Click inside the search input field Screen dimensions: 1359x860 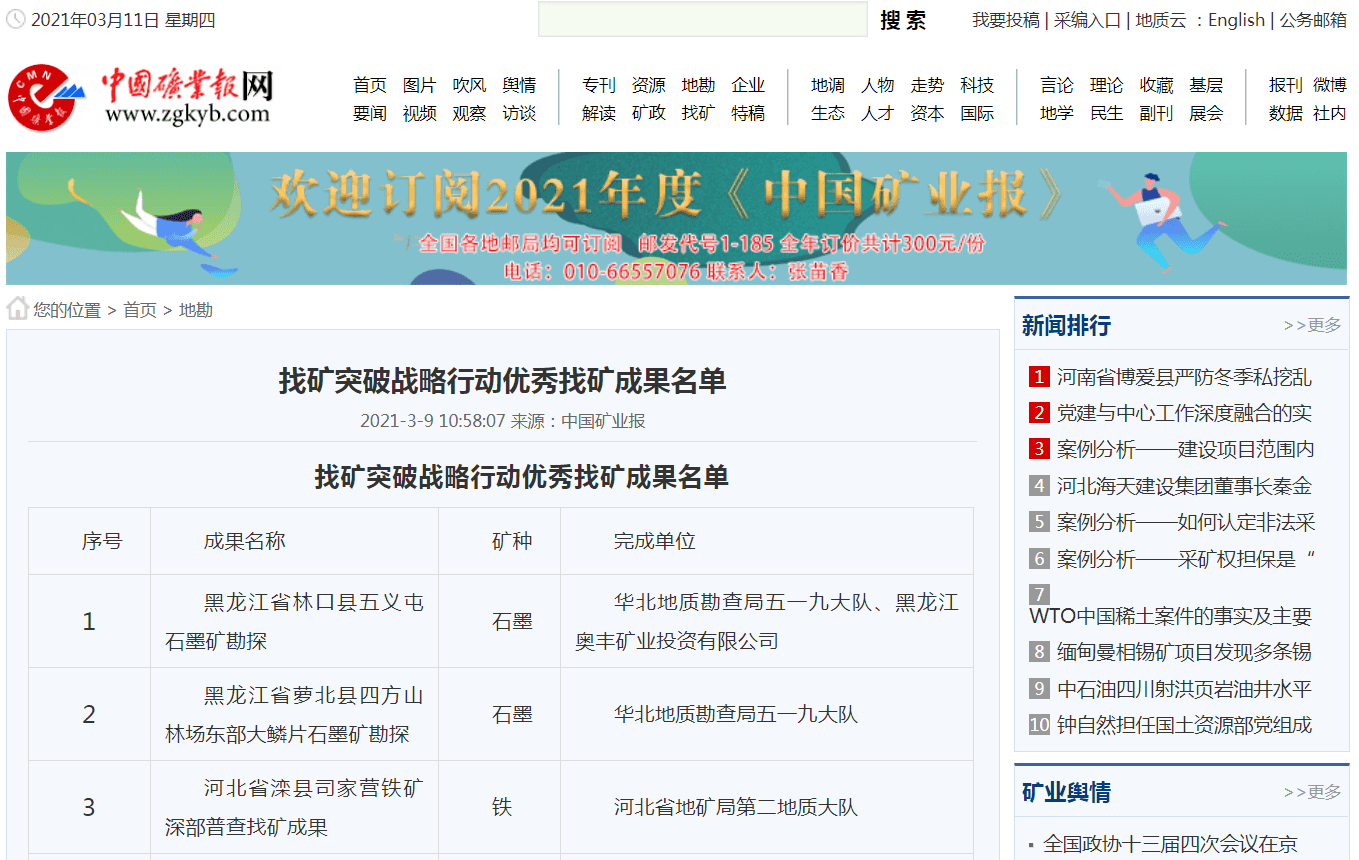tap(702, 20)
